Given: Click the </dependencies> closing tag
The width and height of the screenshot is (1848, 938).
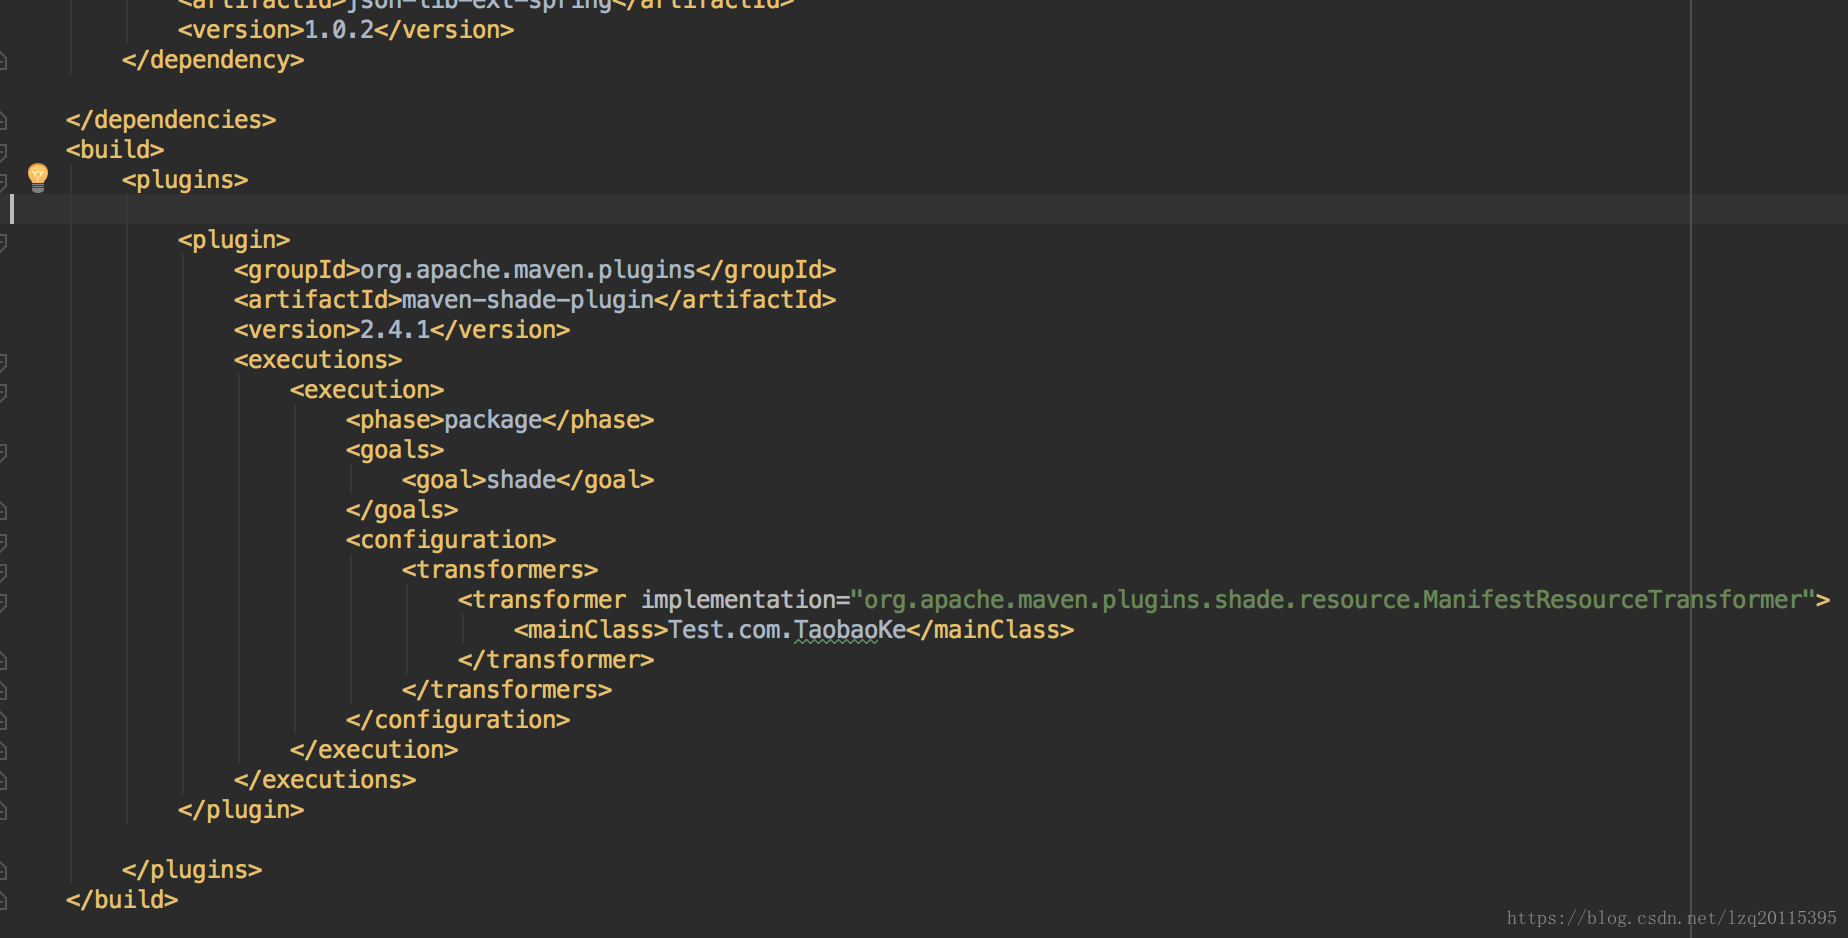Looking at the screenshot, I should pos(171,120).
